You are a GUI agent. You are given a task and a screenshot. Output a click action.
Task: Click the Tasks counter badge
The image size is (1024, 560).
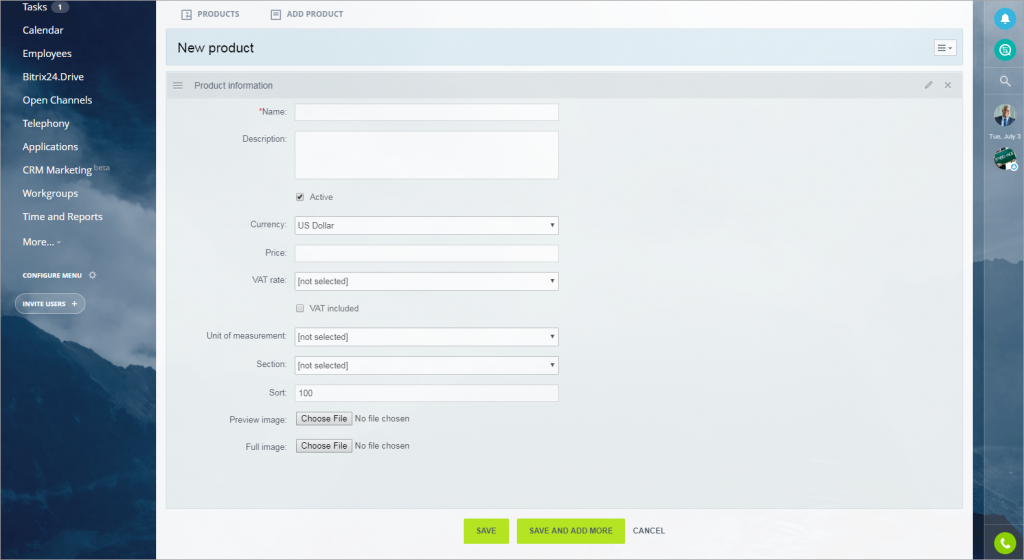tap(60, 7)
